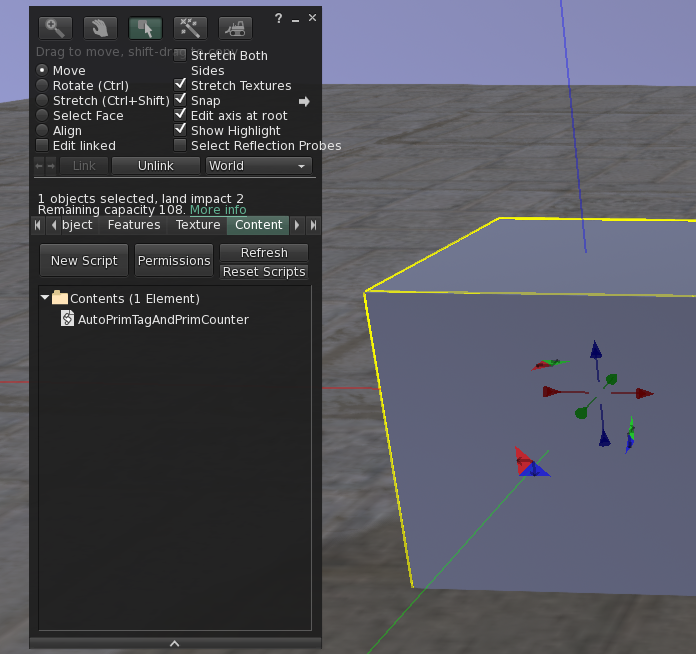Select the Rotate (Ctrl) radio option
The image size is (696, 654).
click(42, 86)
